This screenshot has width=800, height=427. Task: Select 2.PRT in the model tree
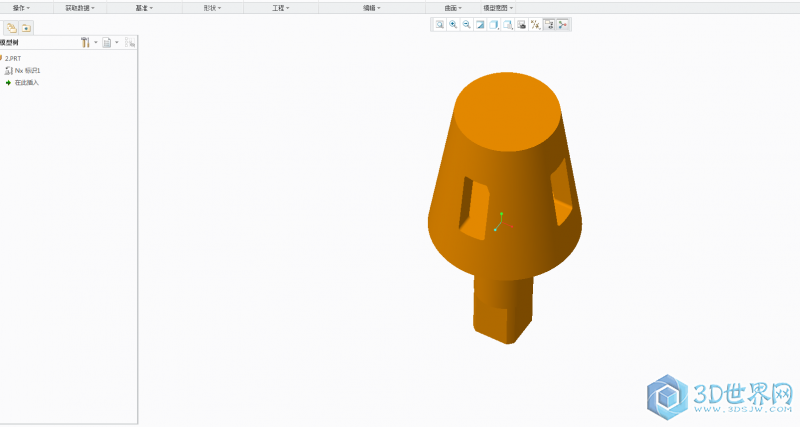13,58
